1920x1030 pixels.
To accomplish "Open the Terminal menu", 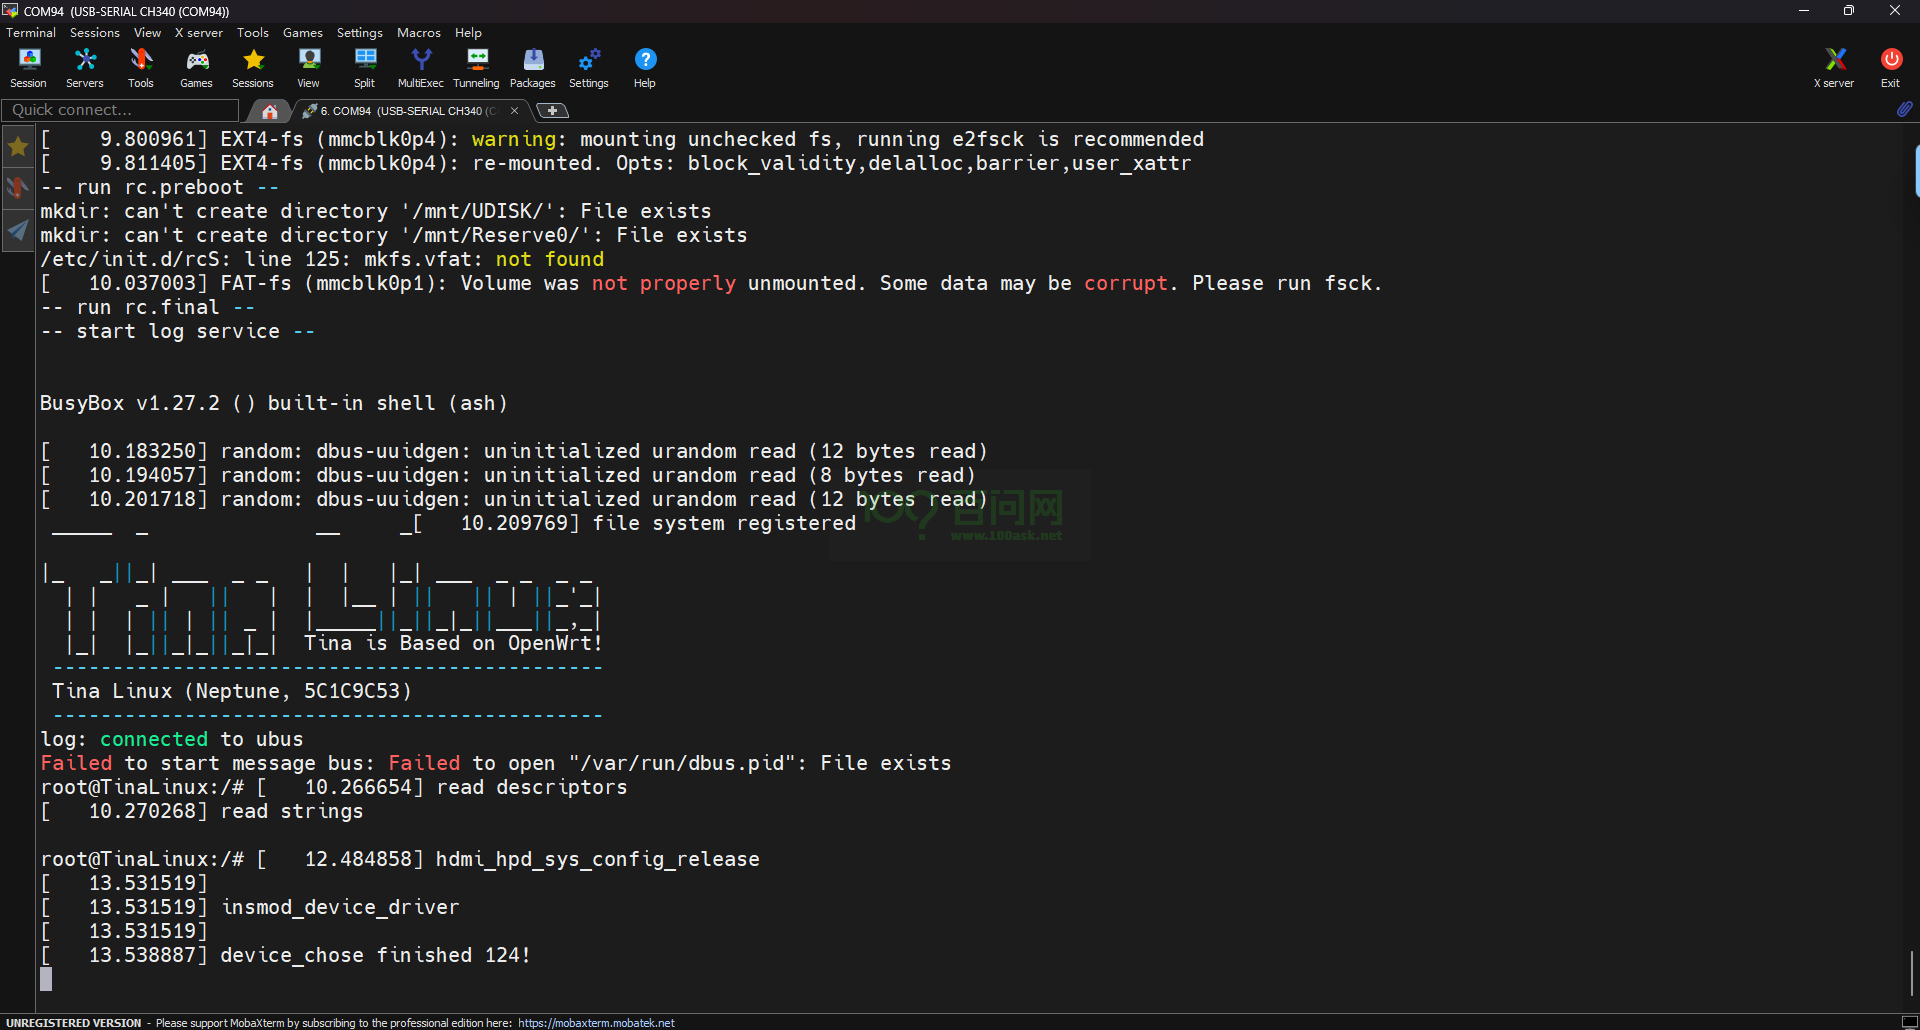I will pos(31,33).
